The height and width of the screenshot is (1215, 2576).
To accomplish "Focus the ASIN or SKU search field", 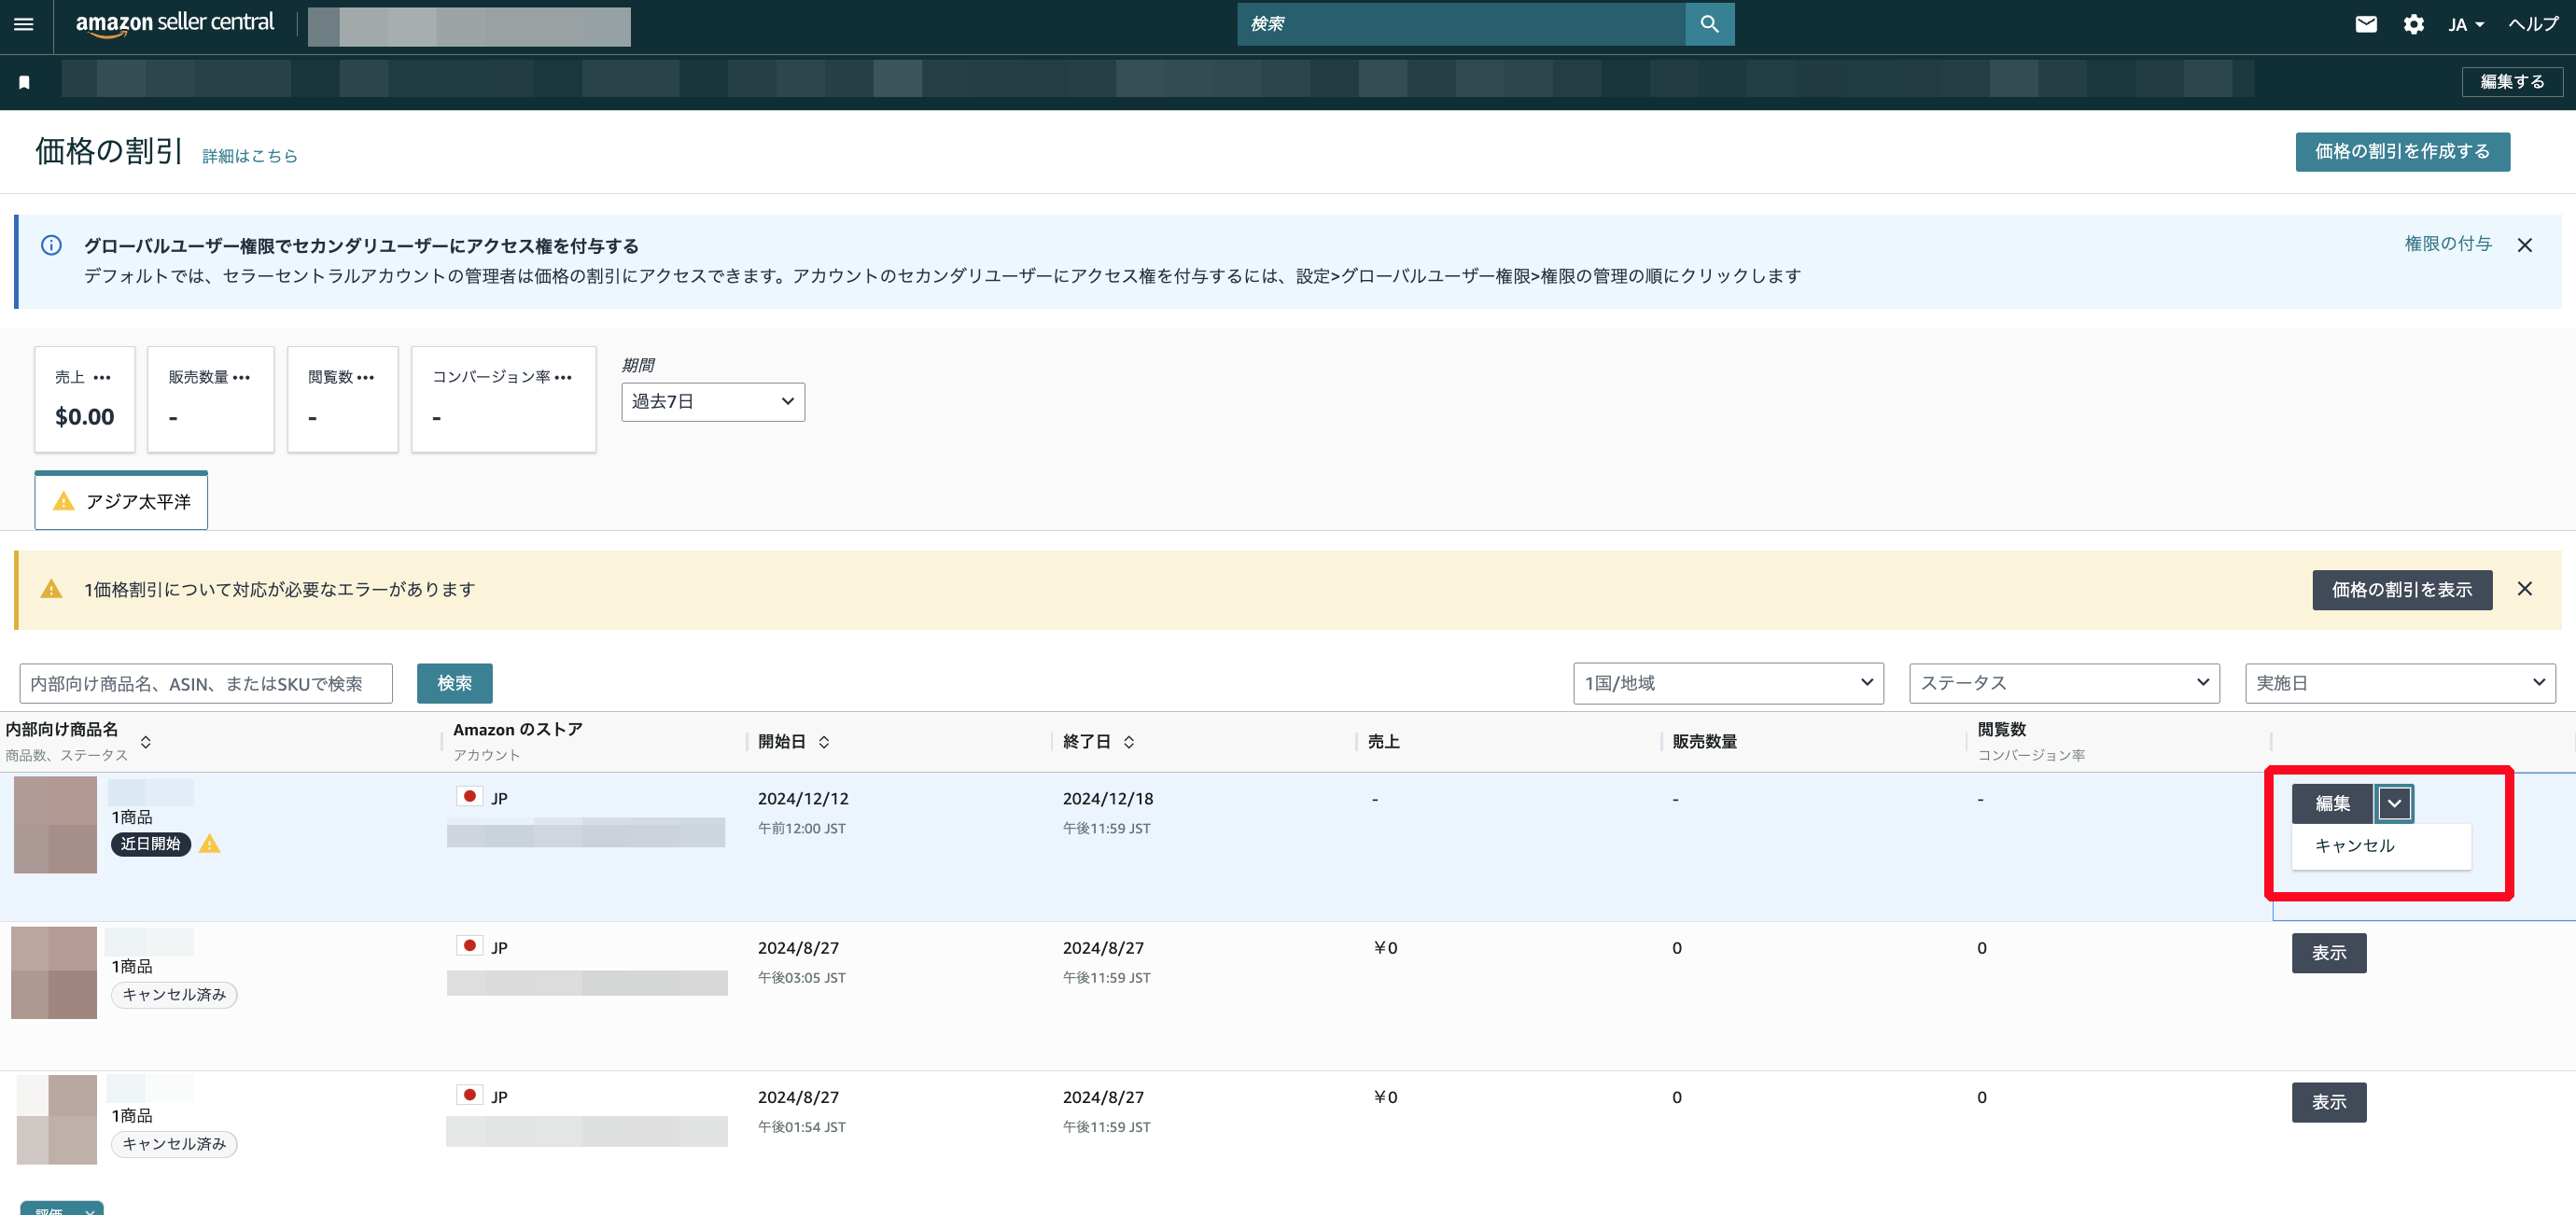I will pos(206,684).
